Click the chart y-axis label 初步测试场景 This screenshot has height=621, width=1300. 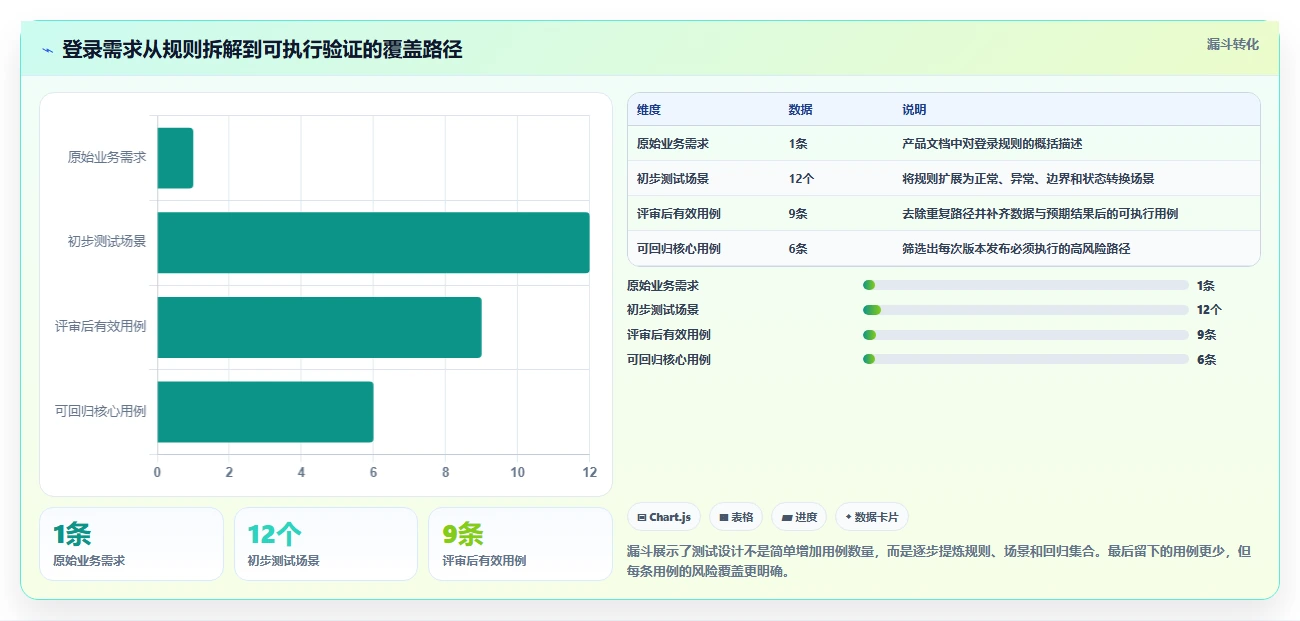tap(107, 242)
